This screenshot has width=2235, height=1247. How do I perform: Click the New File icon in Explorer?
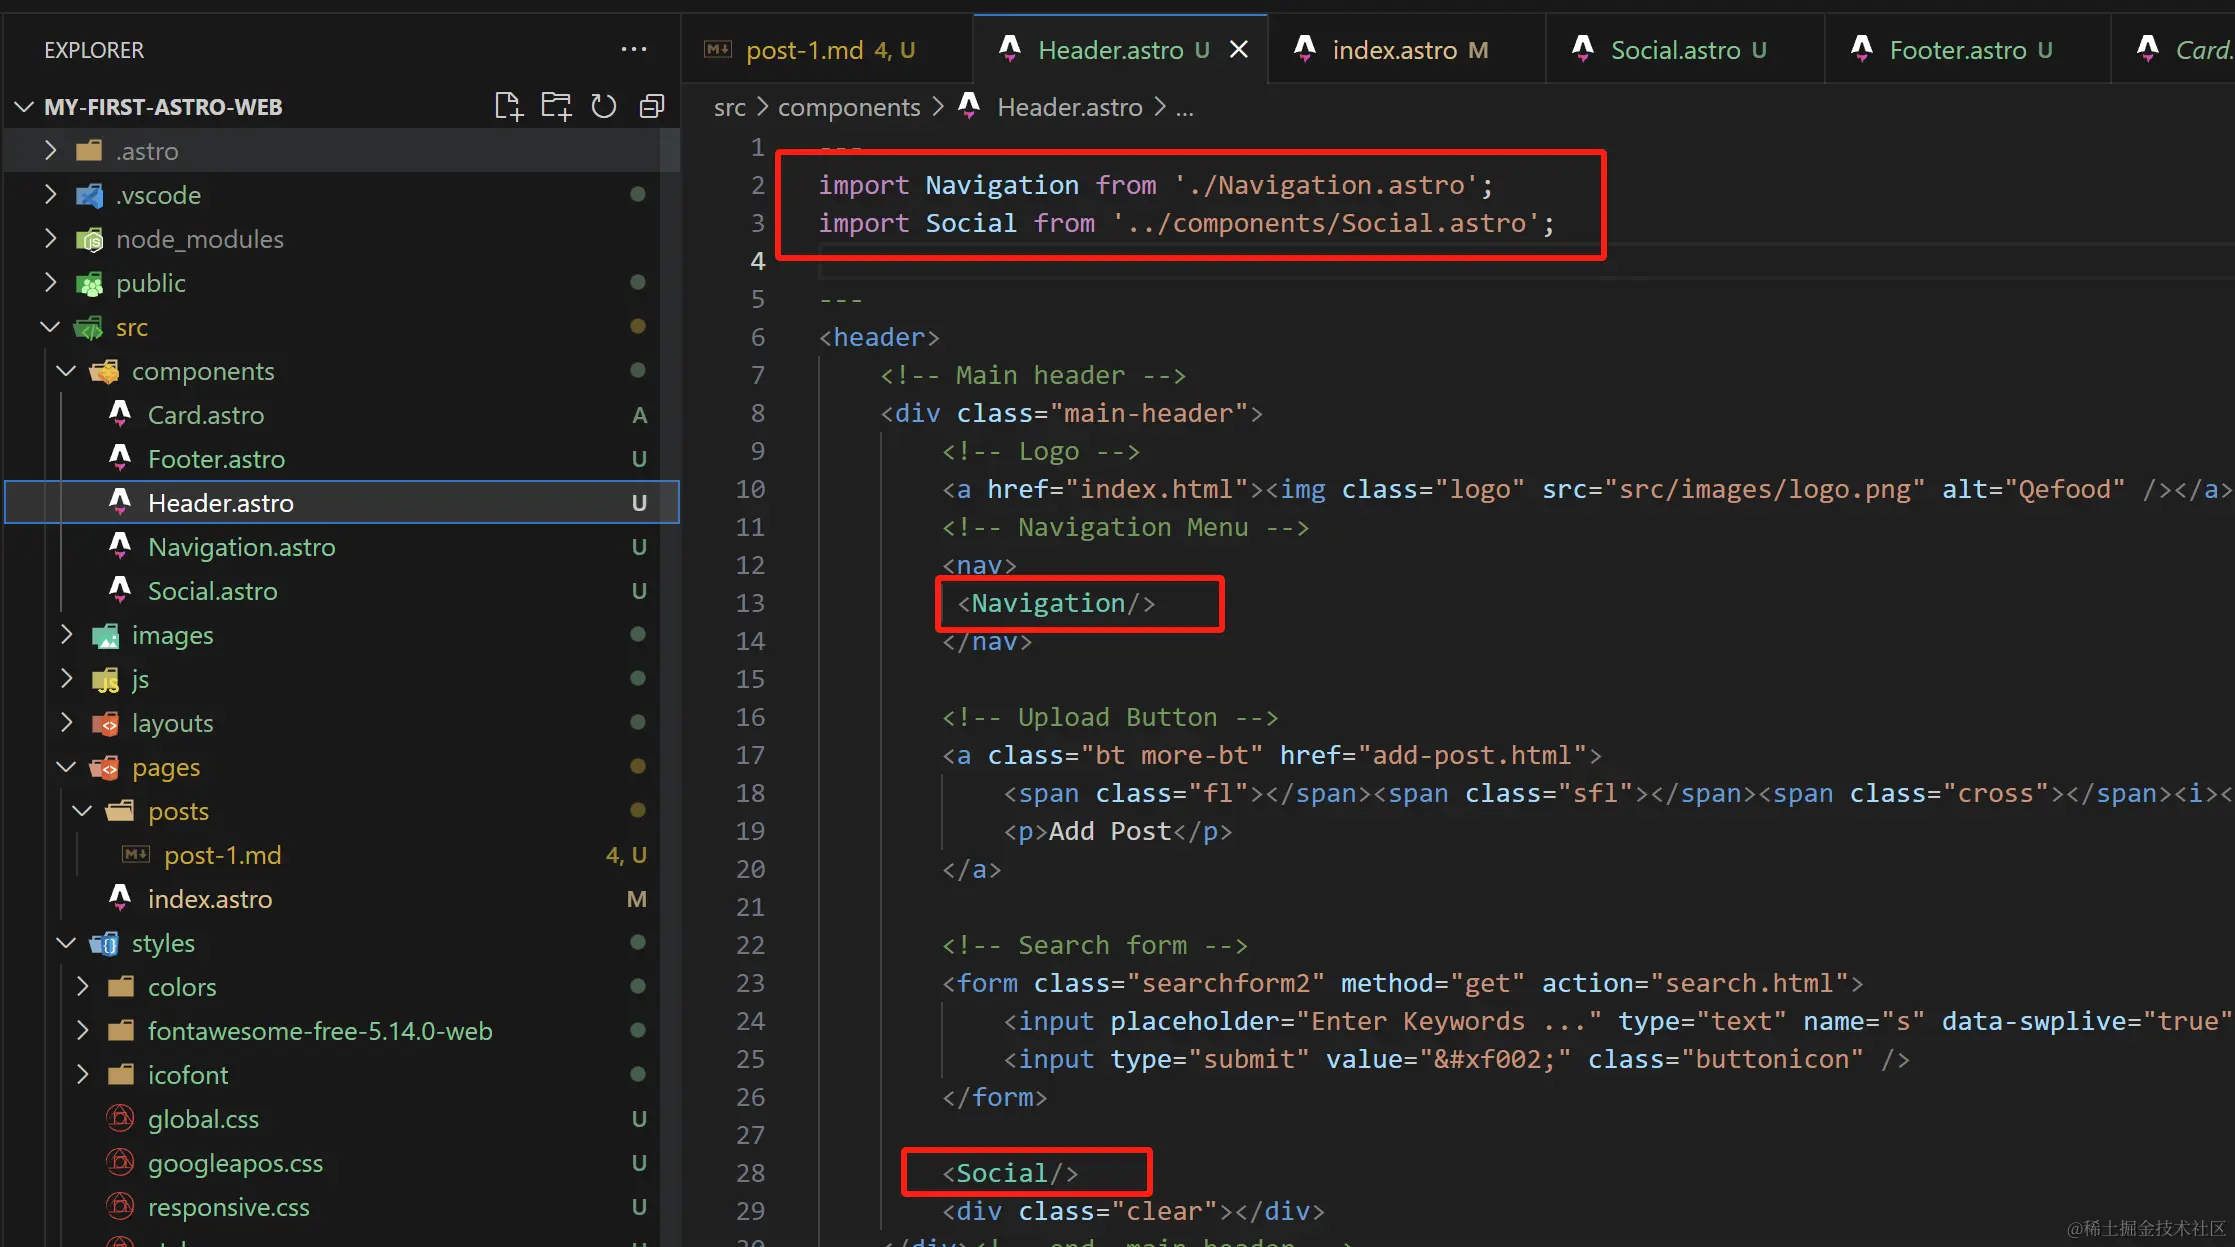click(x=508, y=106)
